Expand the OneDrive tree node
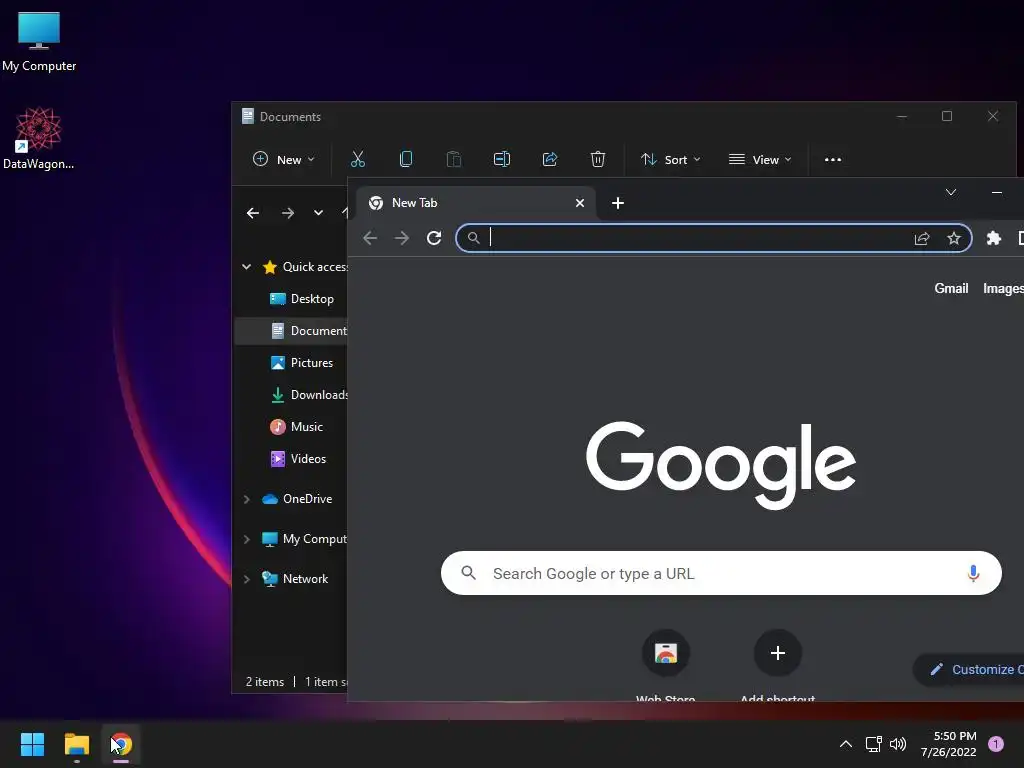The width and height of the screenshot is (1024, 768). coord(246,499)
